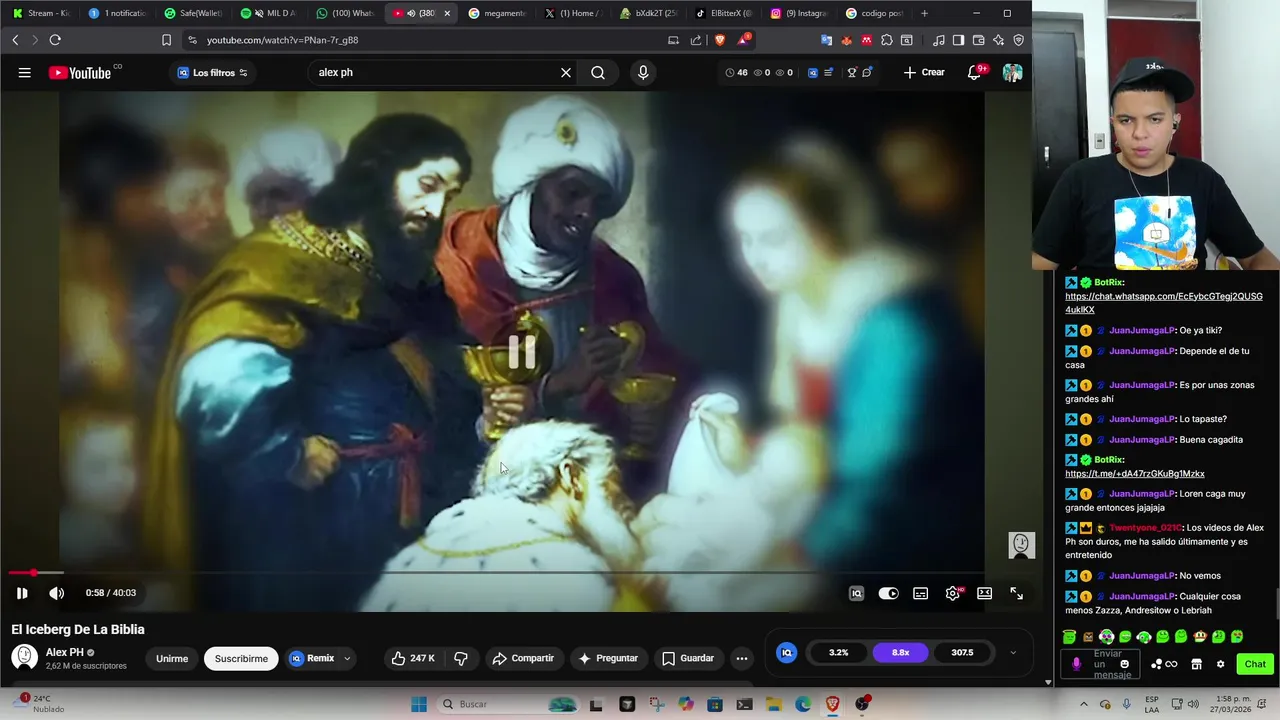Open chat settings gear icon
Image resolution: width=1280 pixels, height=720 pixels.
tap(1220, 664)
